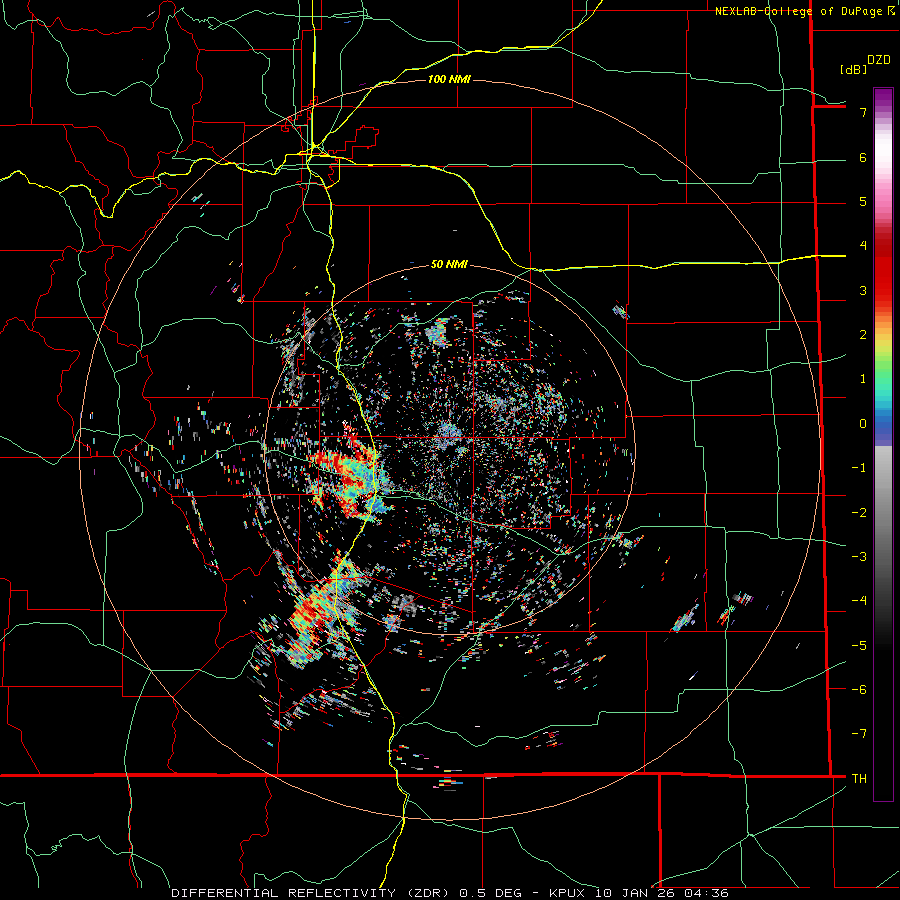The height and width of the screenshot is (900, 900).
Task: Click the DZD legend title
Action: (x=879, y=60)
